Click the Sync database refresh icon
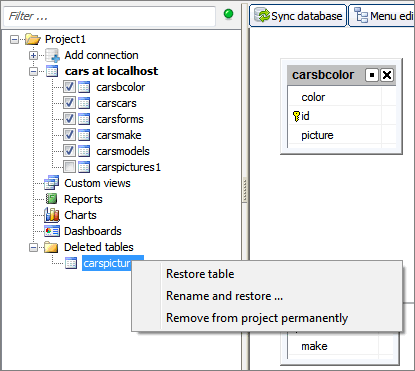The image size is (415, 371). pos(262,15)
